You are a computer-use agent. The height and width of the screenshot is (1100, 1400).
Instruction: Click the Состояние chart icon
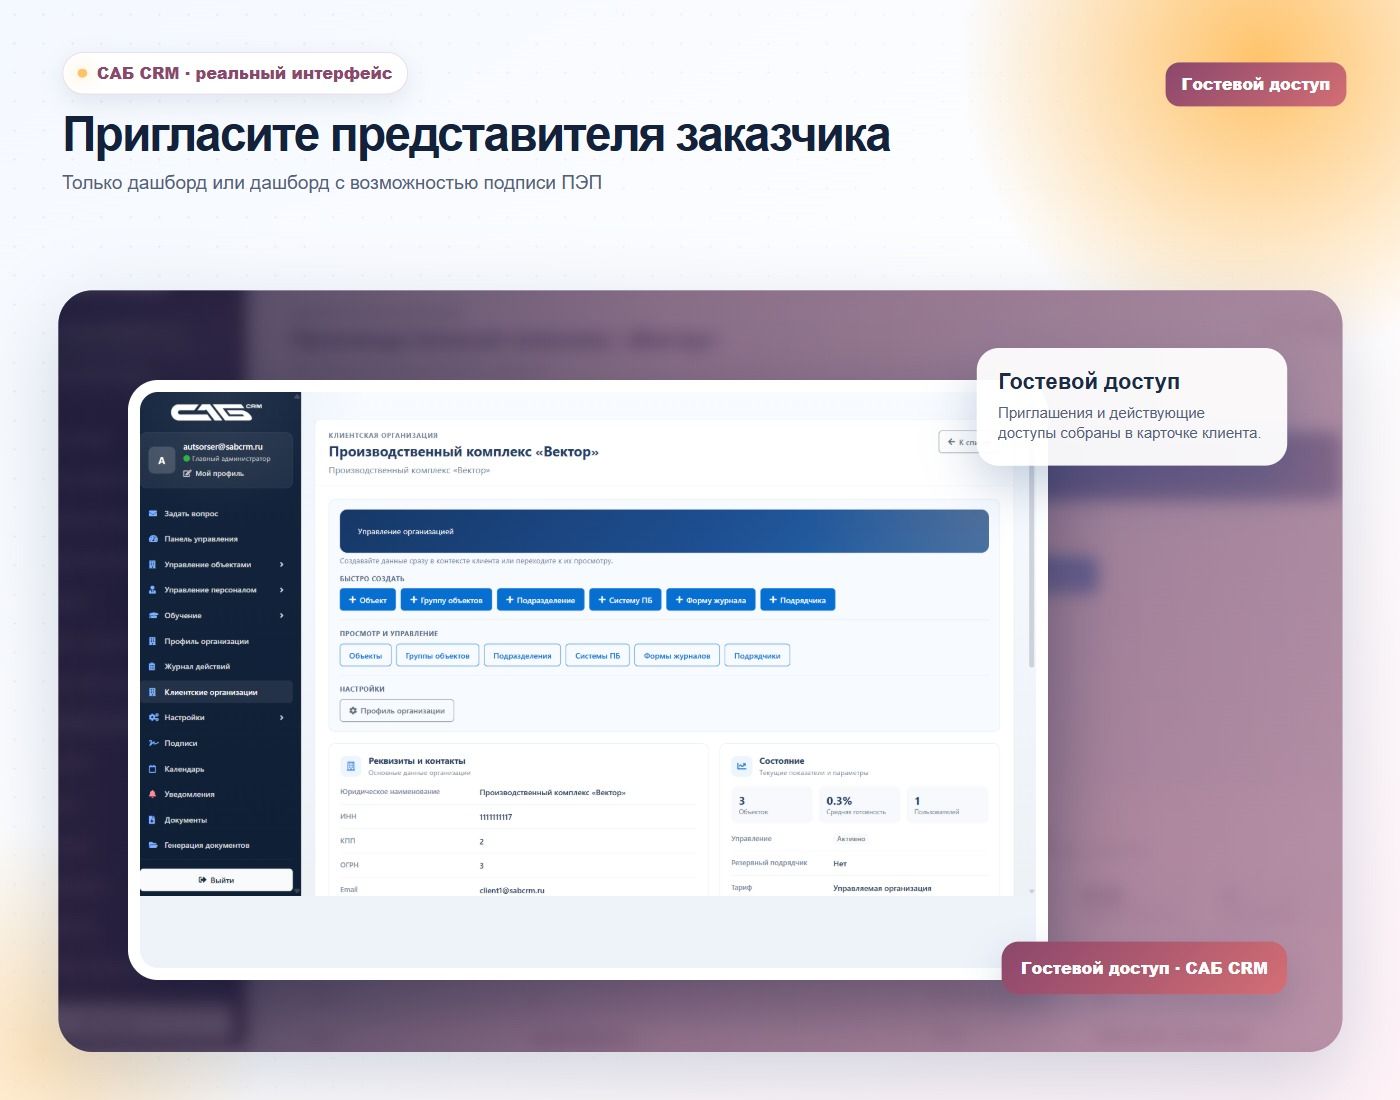[x=742, y=766]
